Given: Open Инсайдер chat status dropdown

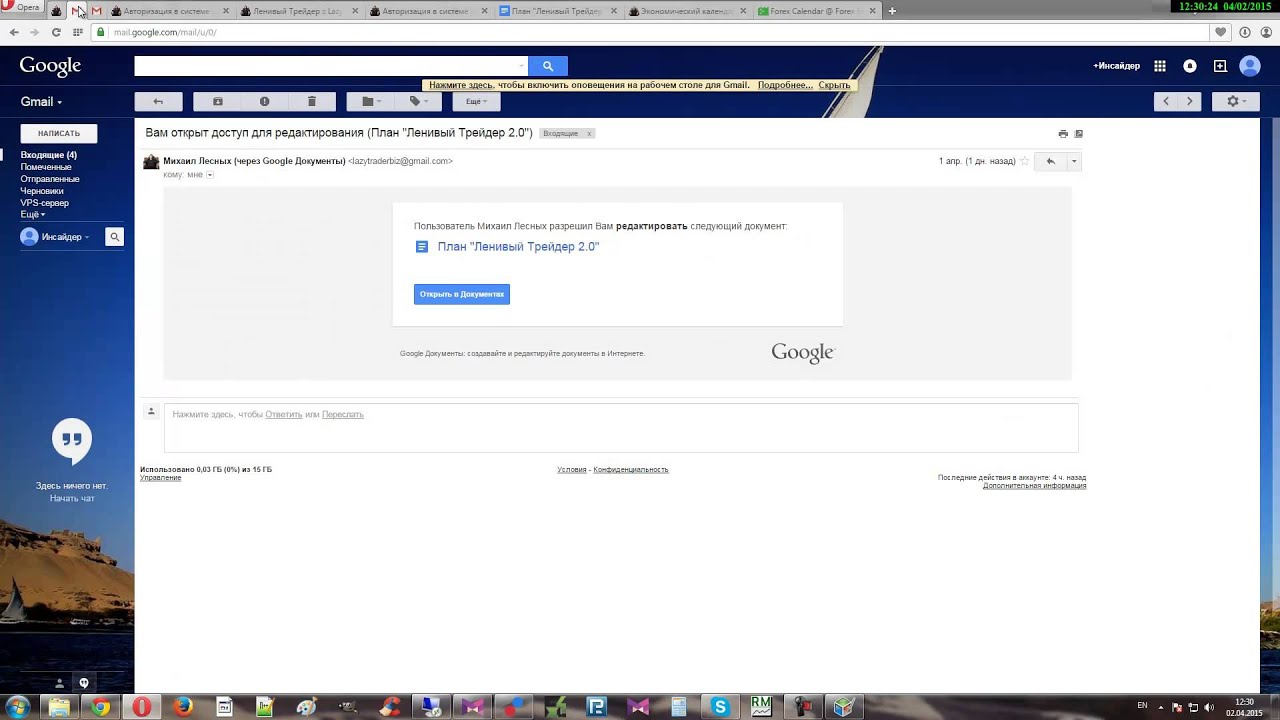Looking at the screenshot, I should click(66, 237).
